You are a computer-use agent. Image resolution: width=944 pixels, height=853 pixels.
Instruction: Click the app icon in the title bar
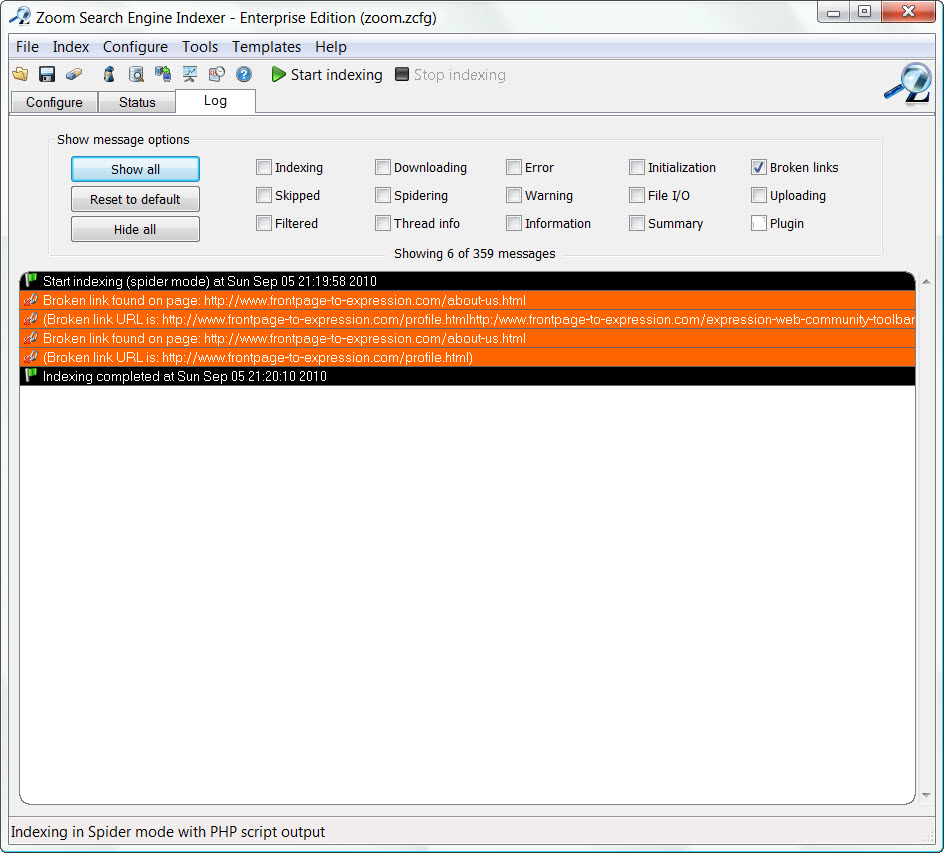pyautogui.click(x=20, y=16)
